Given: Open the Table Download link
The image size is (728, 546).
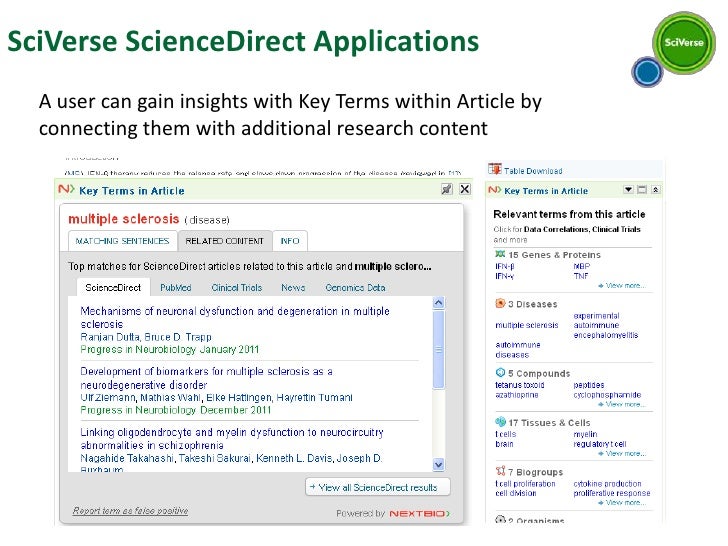Looking at the screenshot, I should 533,171.
